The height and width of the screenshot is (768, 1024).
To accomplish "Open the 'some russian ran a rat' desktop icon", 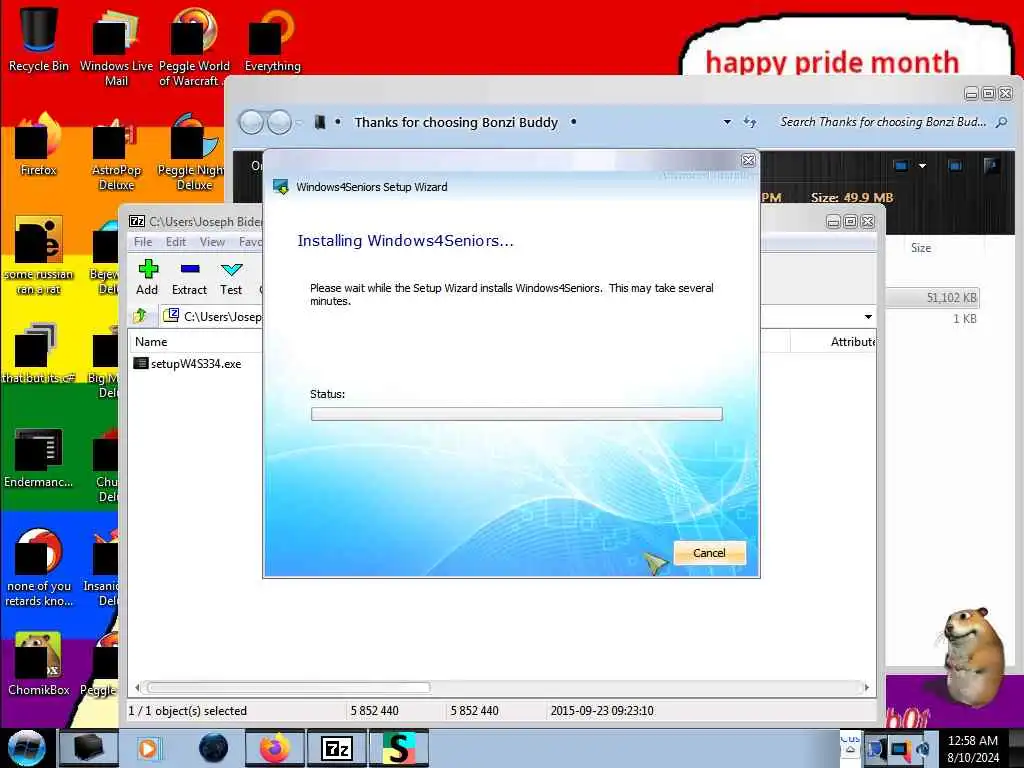I will coord(39,255).
